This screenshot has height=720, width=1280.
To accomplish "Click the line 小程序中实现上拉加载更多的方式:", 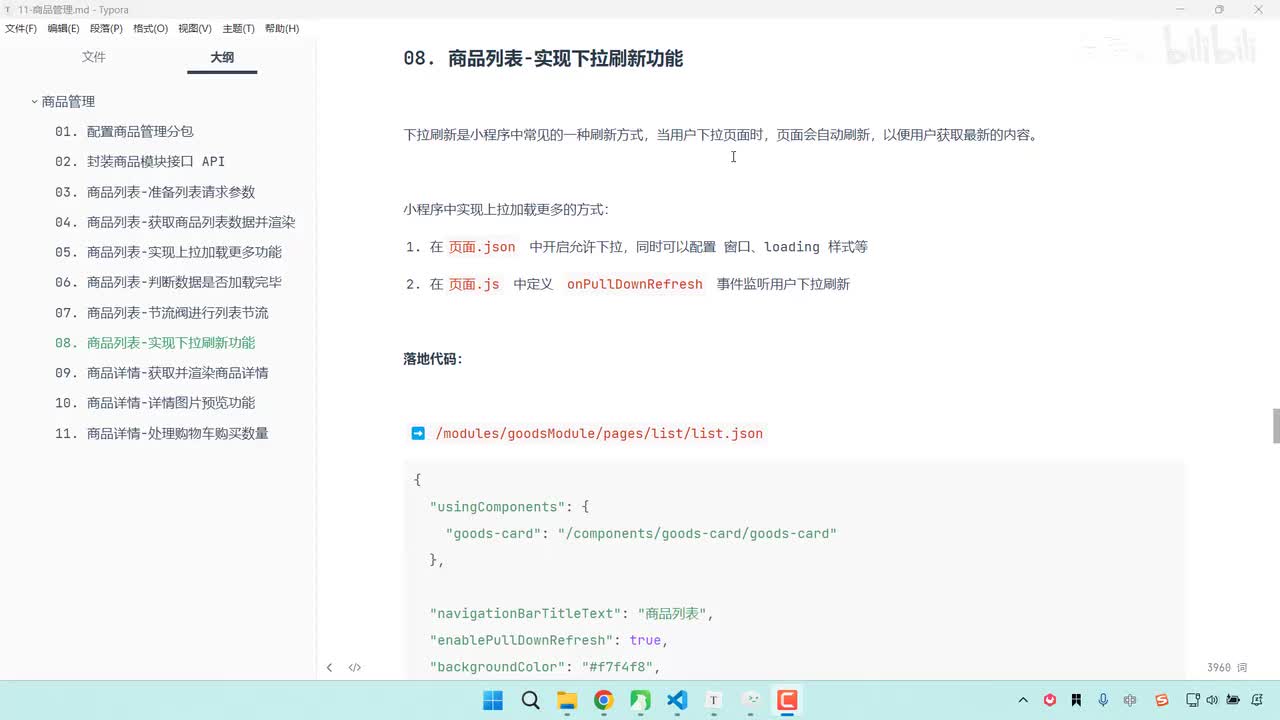I will point(506,210).
